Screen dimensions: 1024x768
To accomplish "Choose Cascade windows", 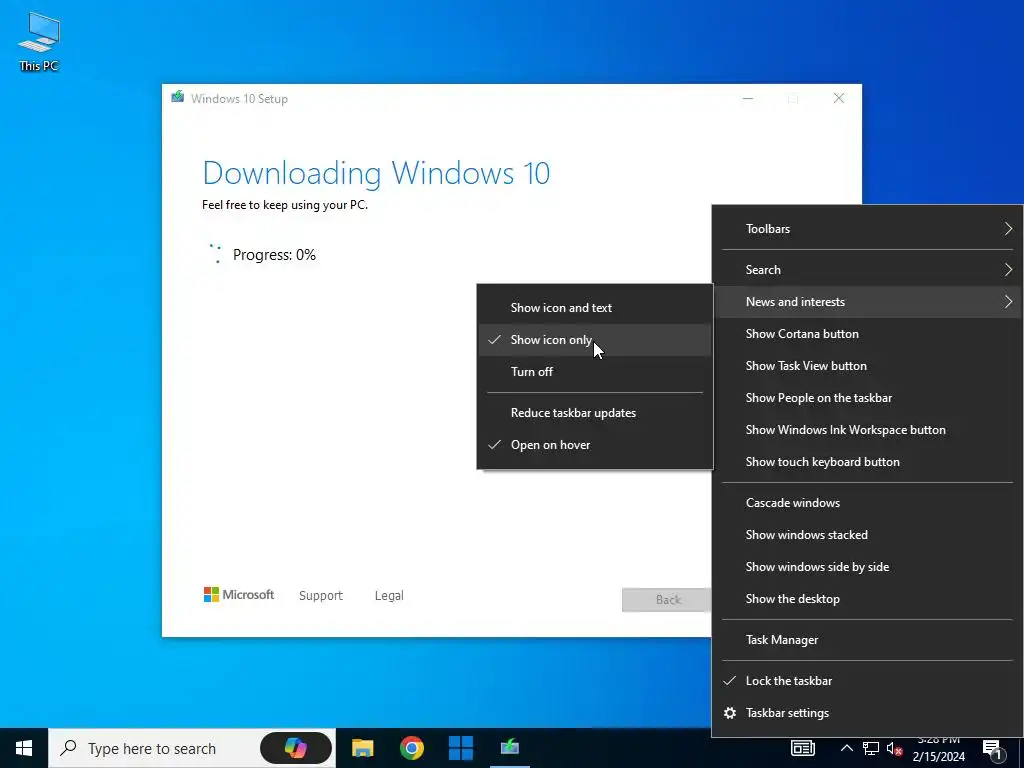I will click(867, 503).
